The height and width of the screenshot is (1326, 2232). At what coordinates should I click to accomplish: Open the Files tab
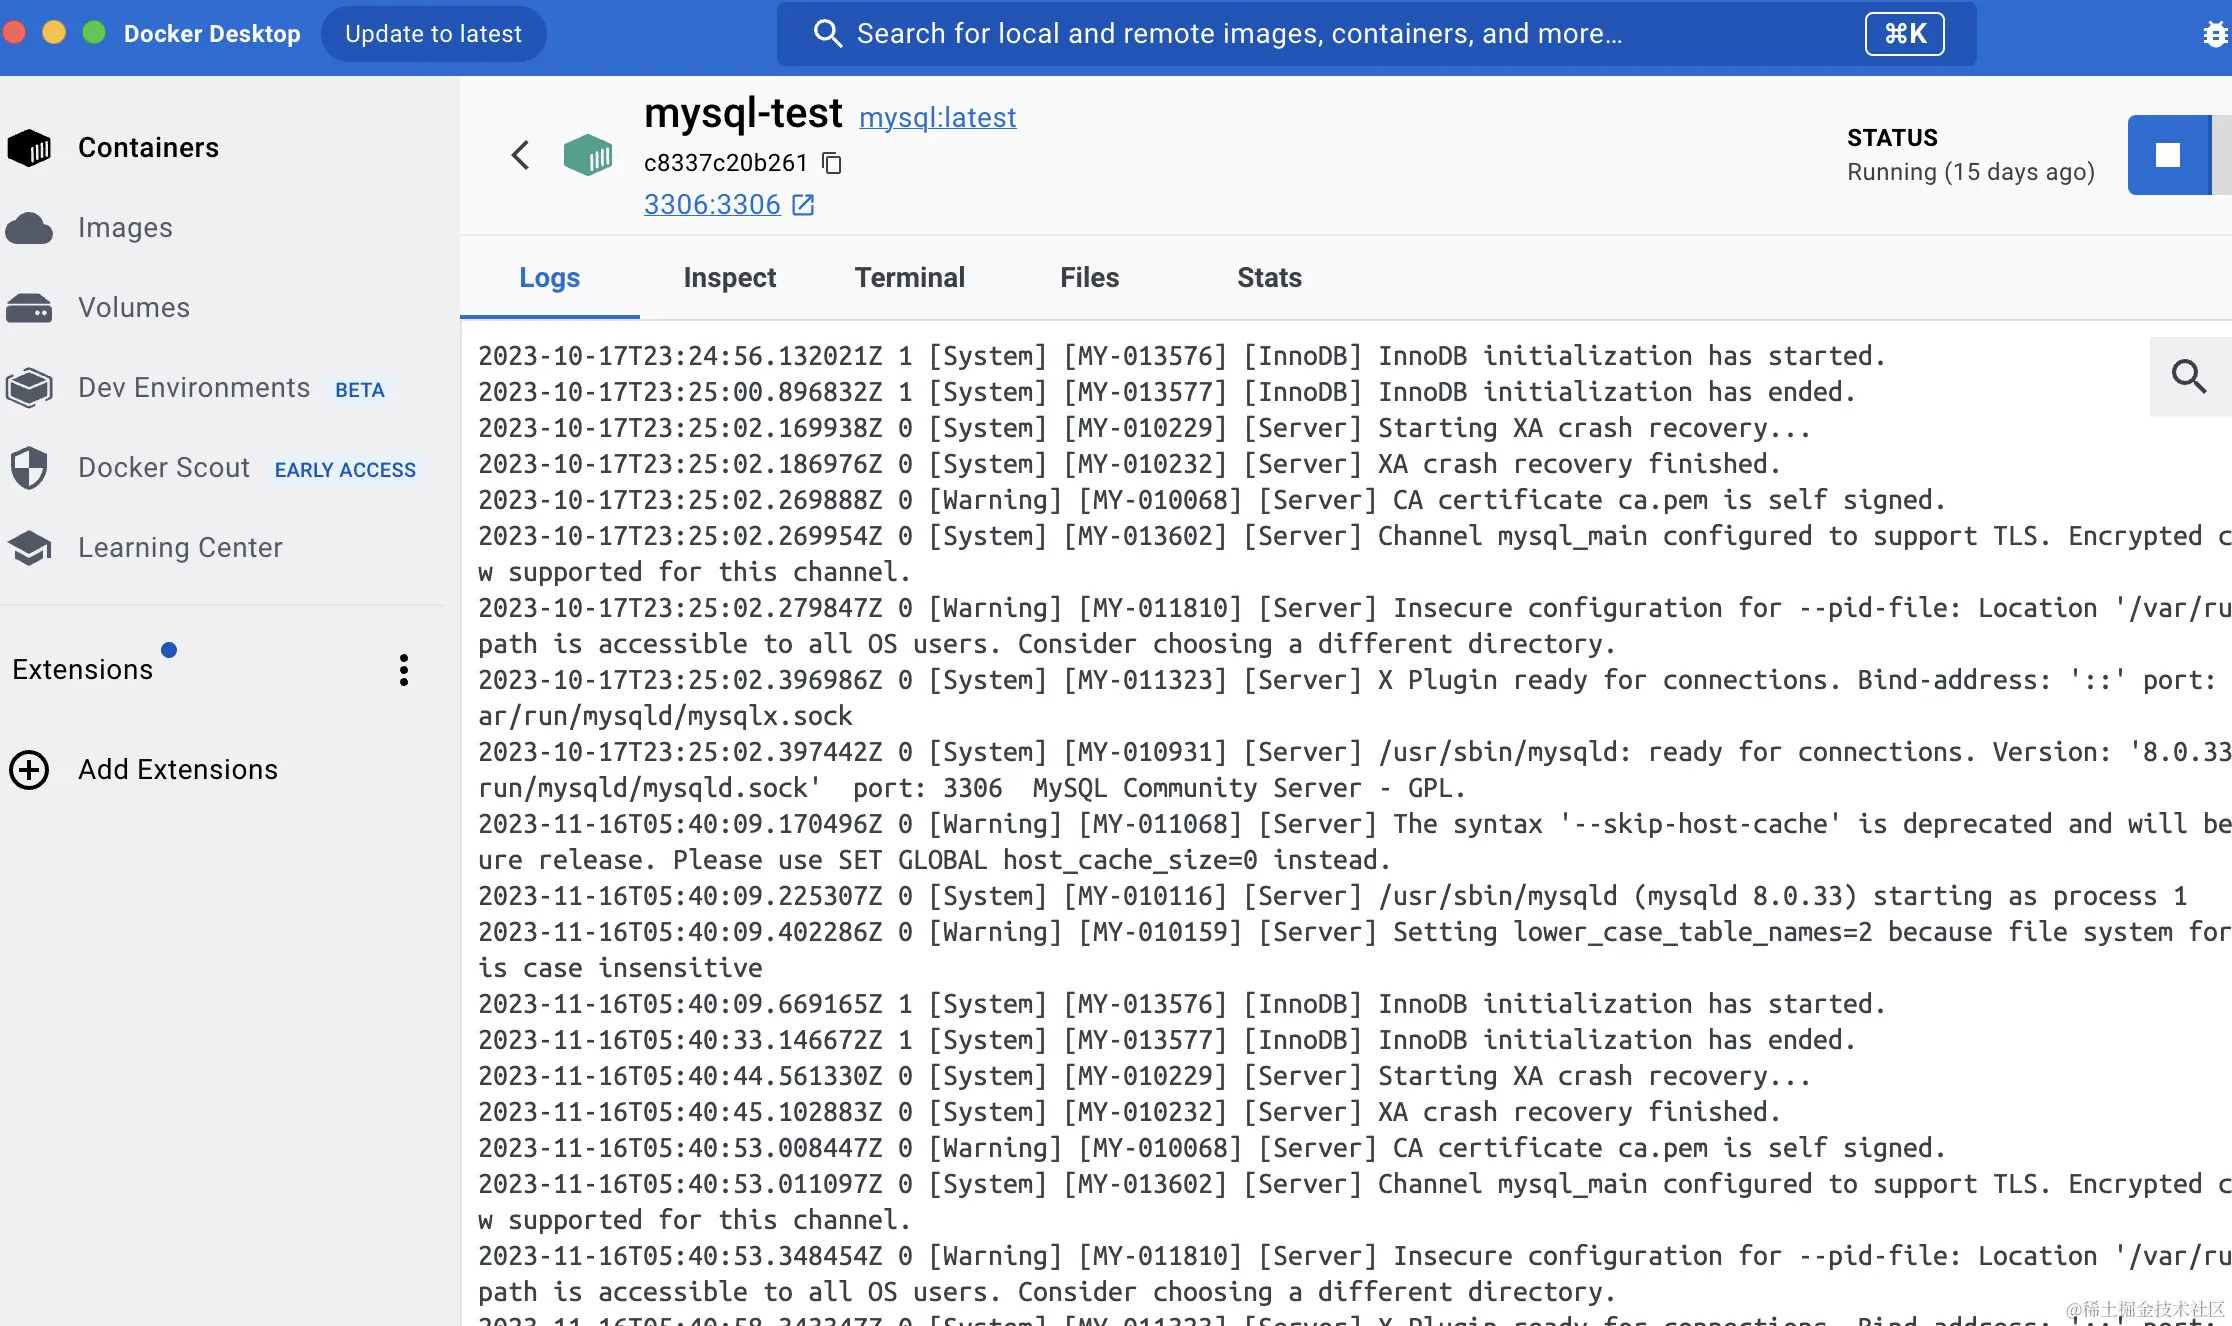click(1089, 278)
